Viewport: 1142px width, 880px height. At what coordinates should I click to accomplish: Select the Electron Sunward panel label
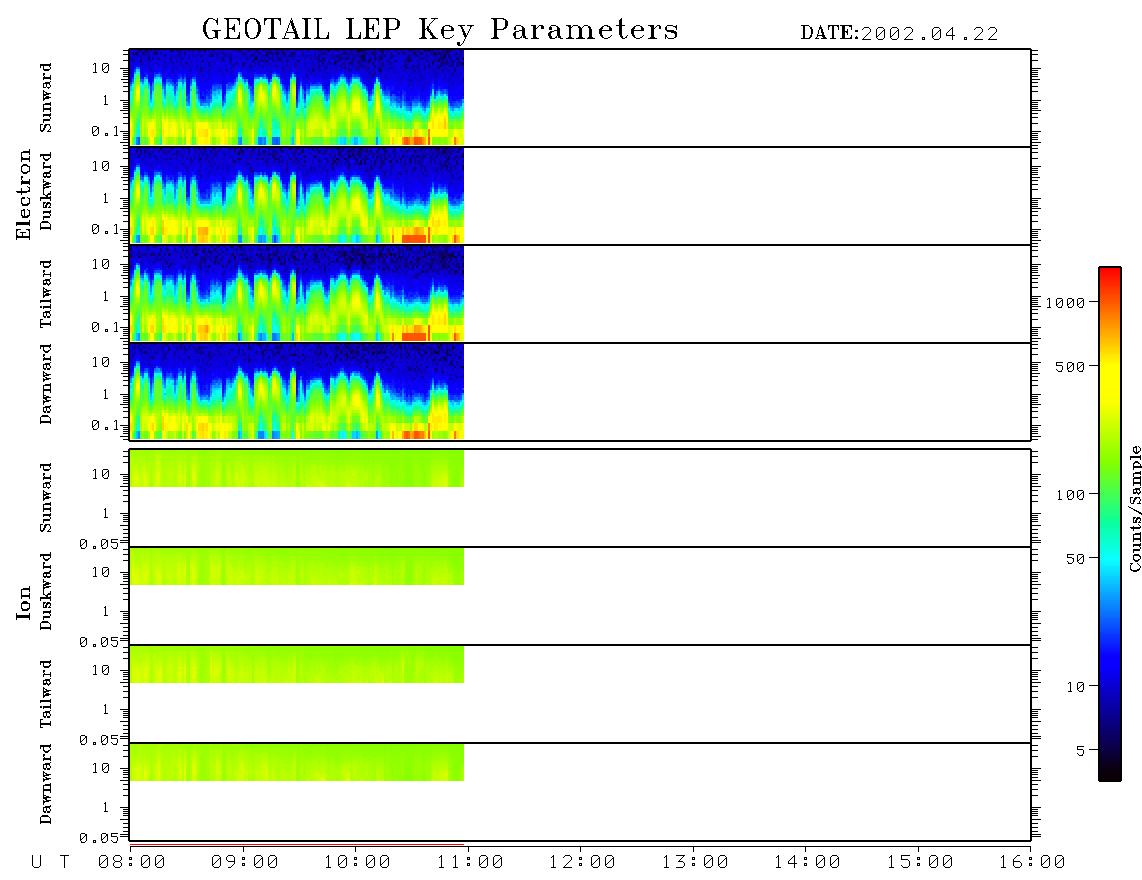point(46,98)
